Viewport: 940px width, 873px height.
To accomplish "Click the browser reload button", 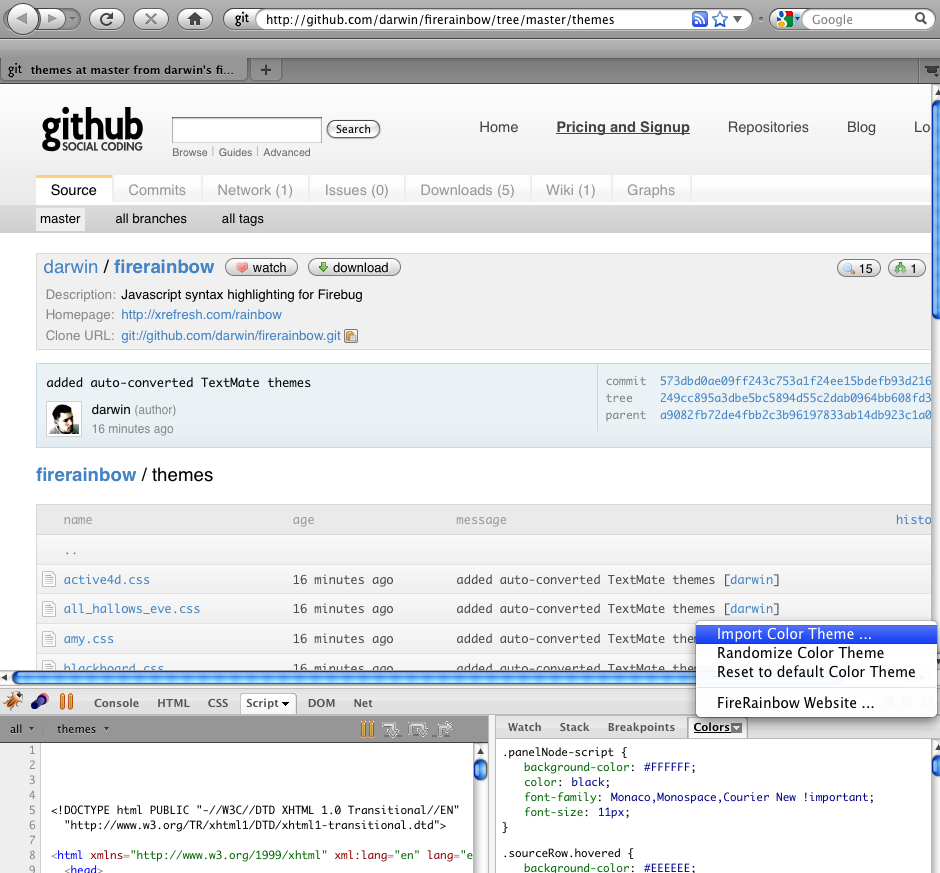I will tap(106, 18).
